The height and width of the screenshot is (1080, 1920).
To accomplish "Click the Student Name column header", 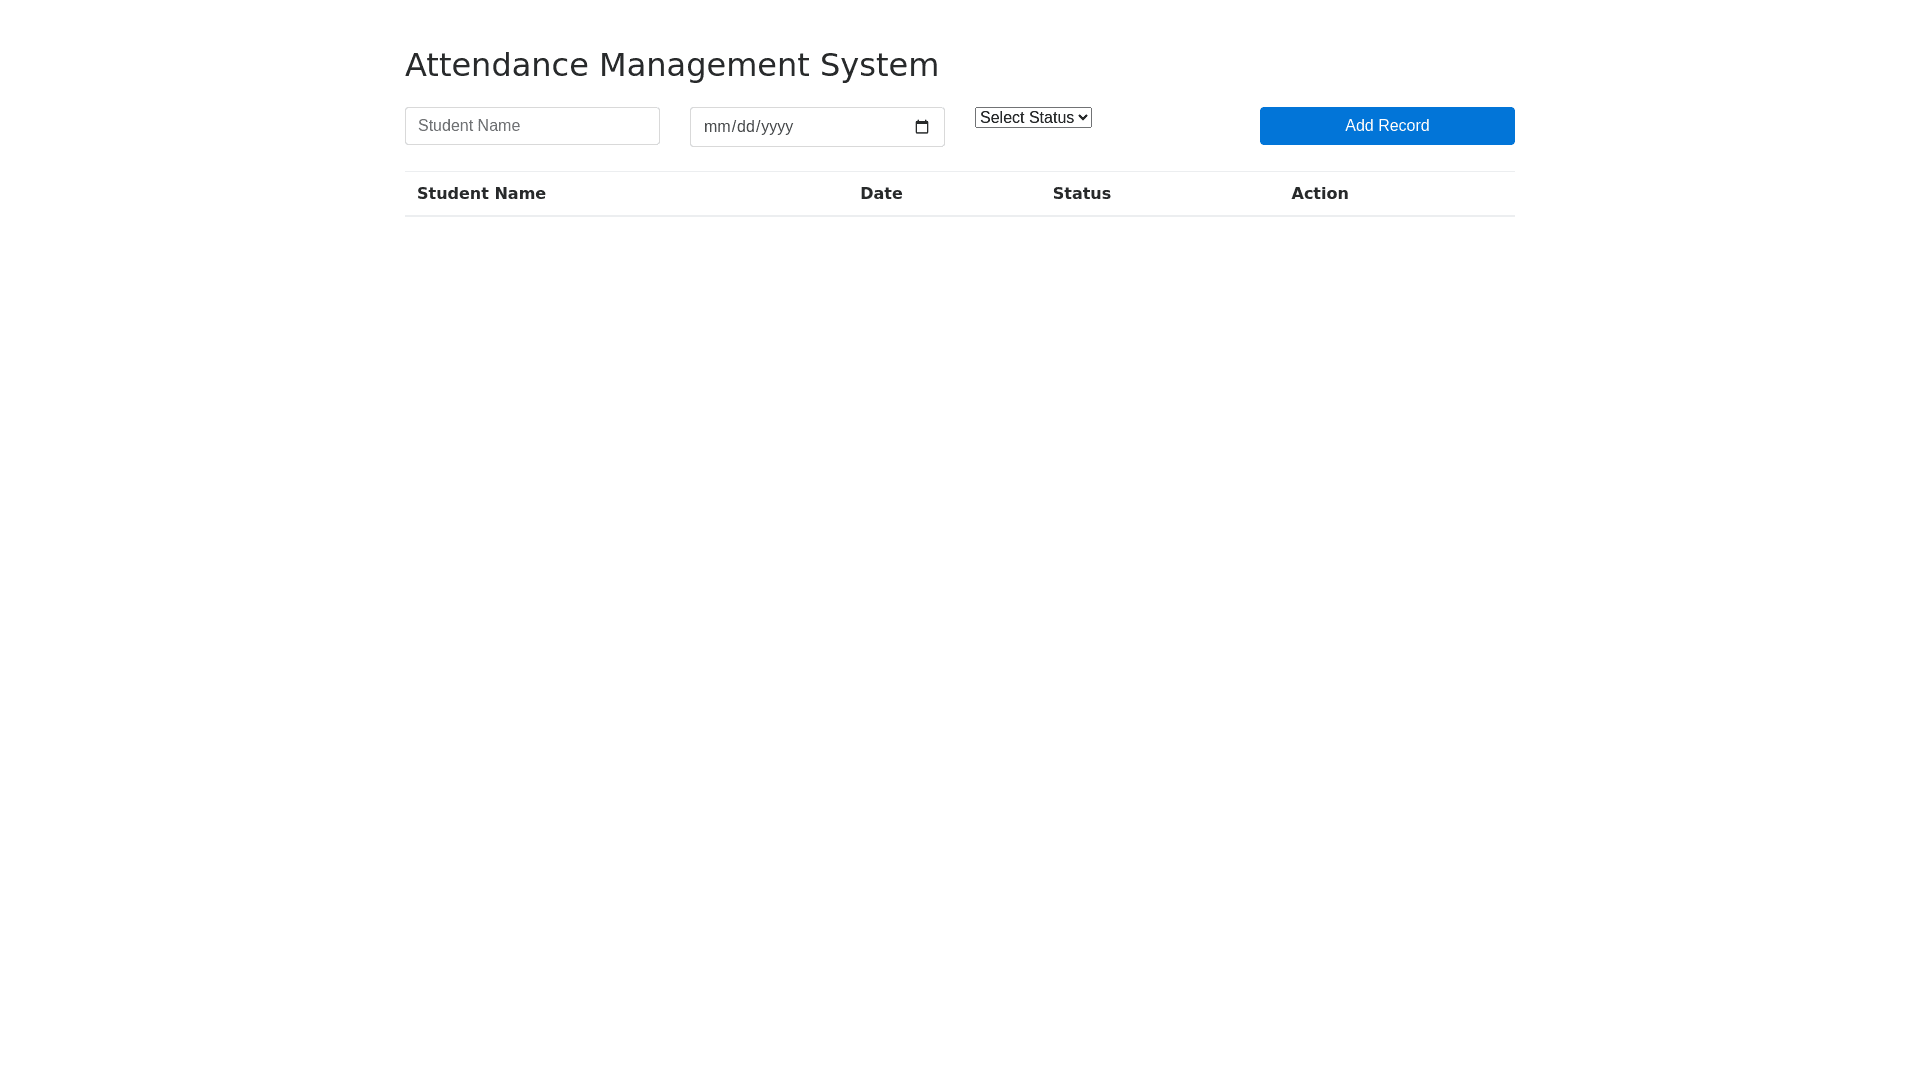I will tap(481, 194).
